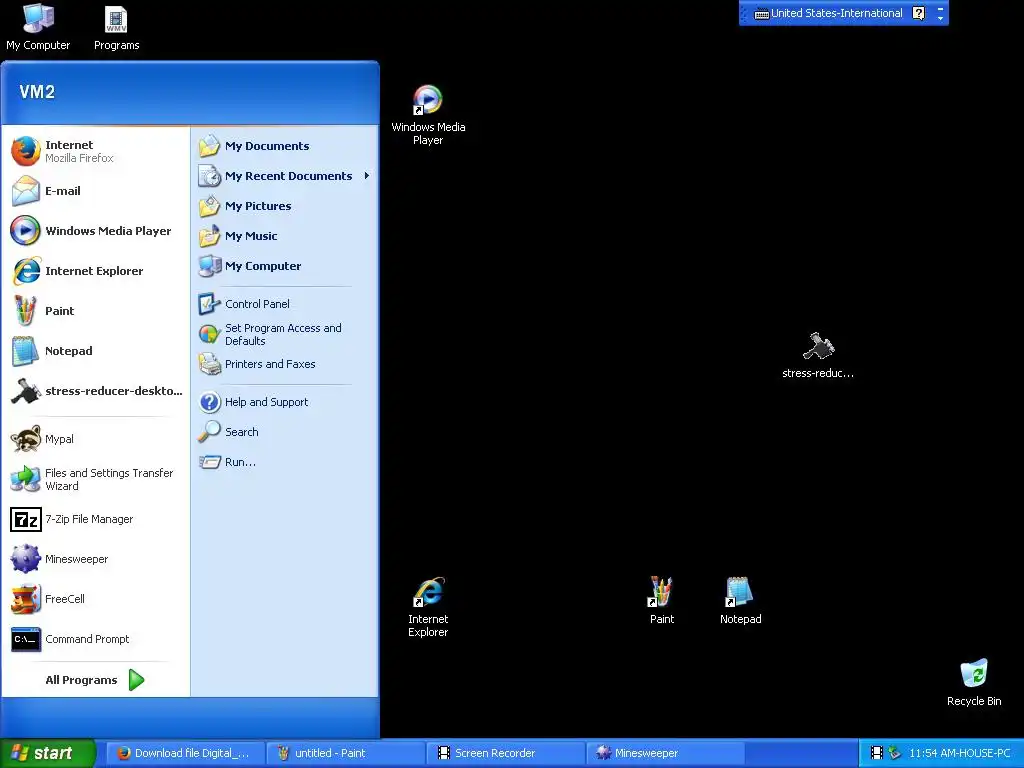Image resolution: width=1024 pixels, height=768 pixels.
Task: Select Notepad desktop shortcut
Action: (741, 600)
